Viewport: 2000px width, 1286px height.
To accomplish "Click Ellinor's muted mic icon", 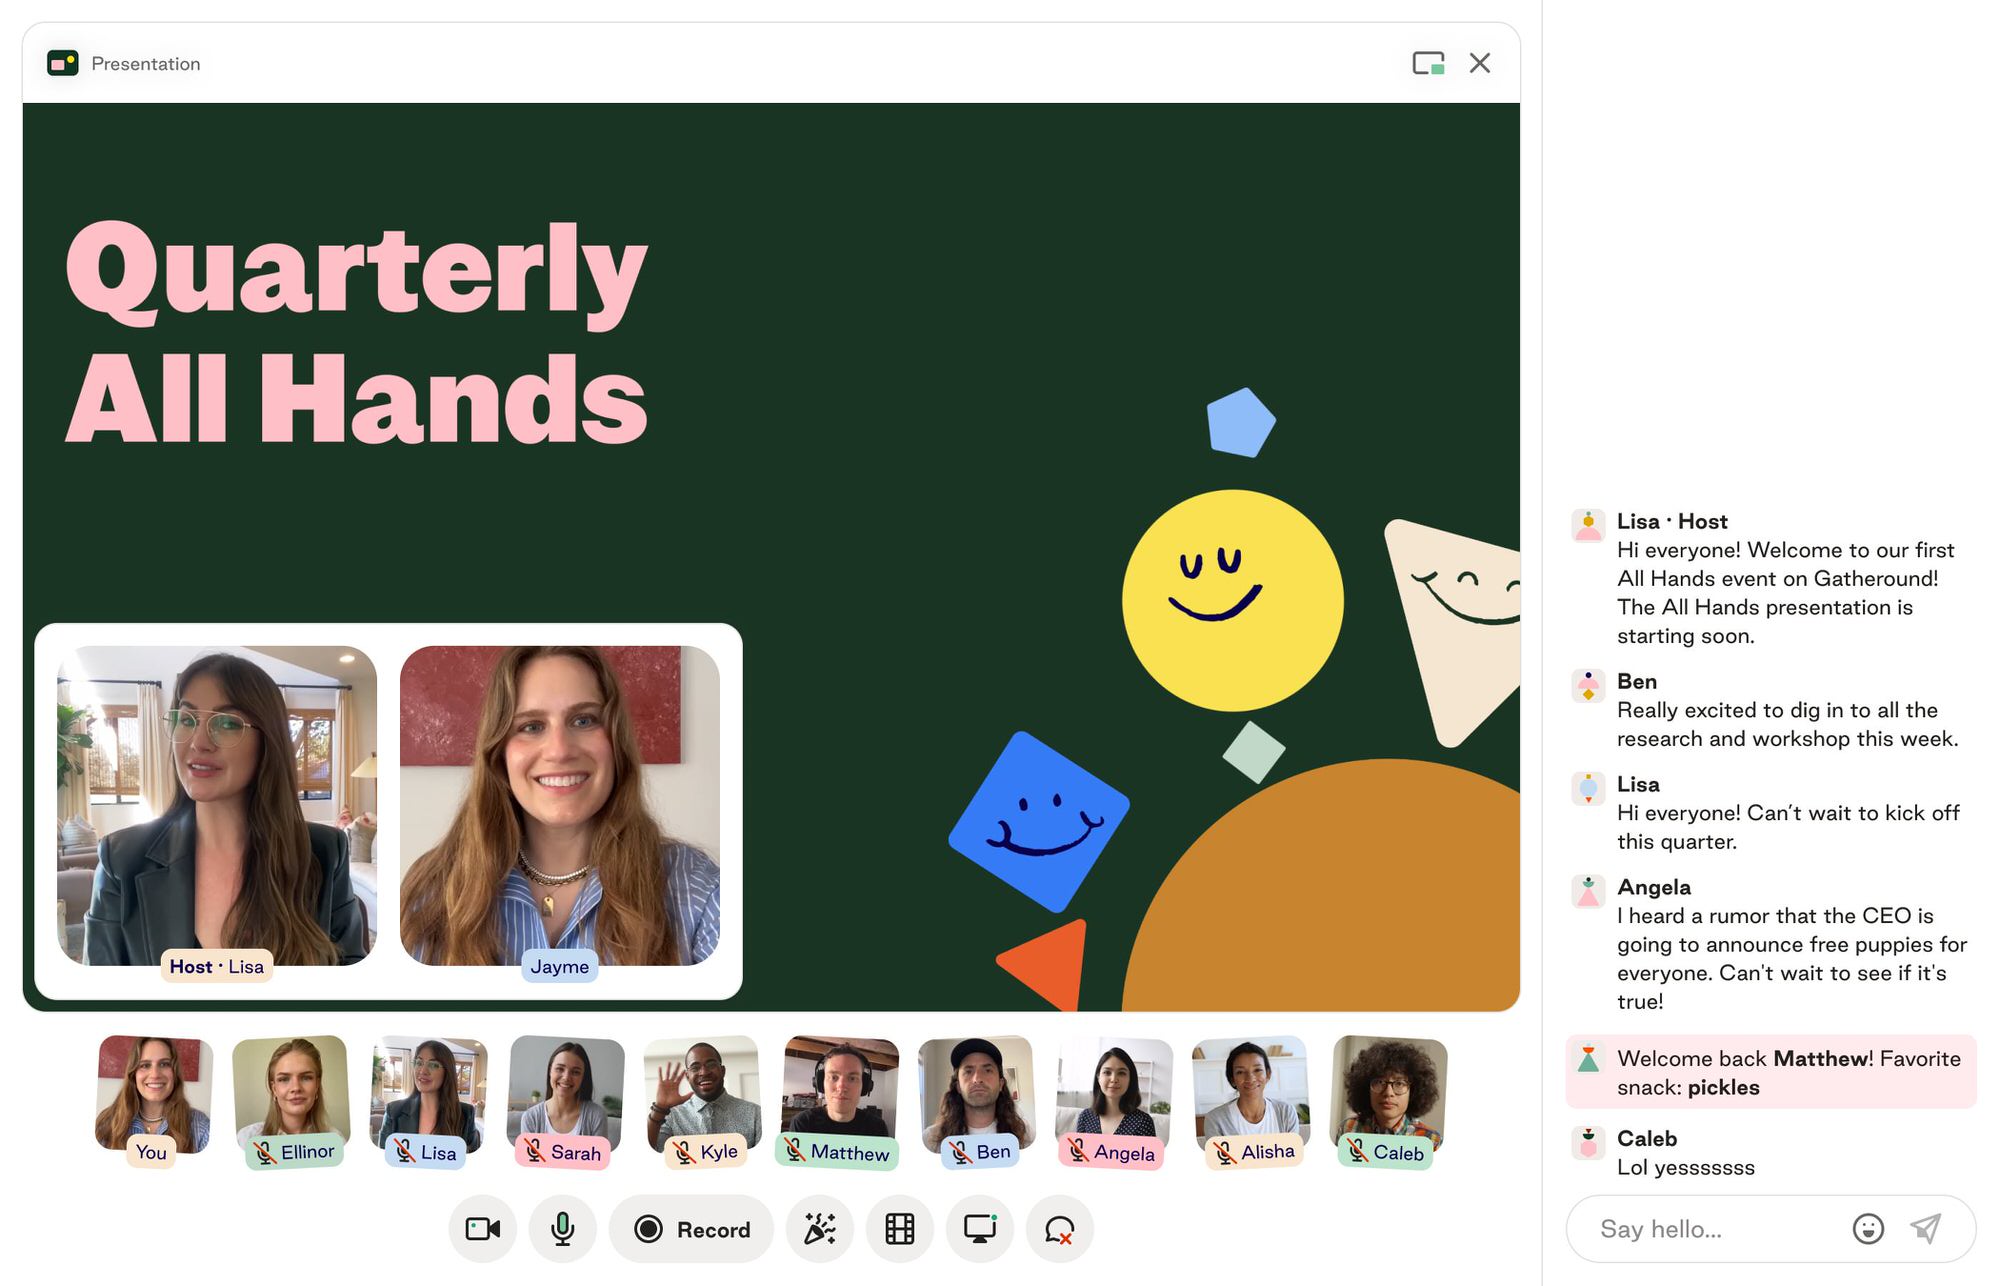I will 265,1153.
